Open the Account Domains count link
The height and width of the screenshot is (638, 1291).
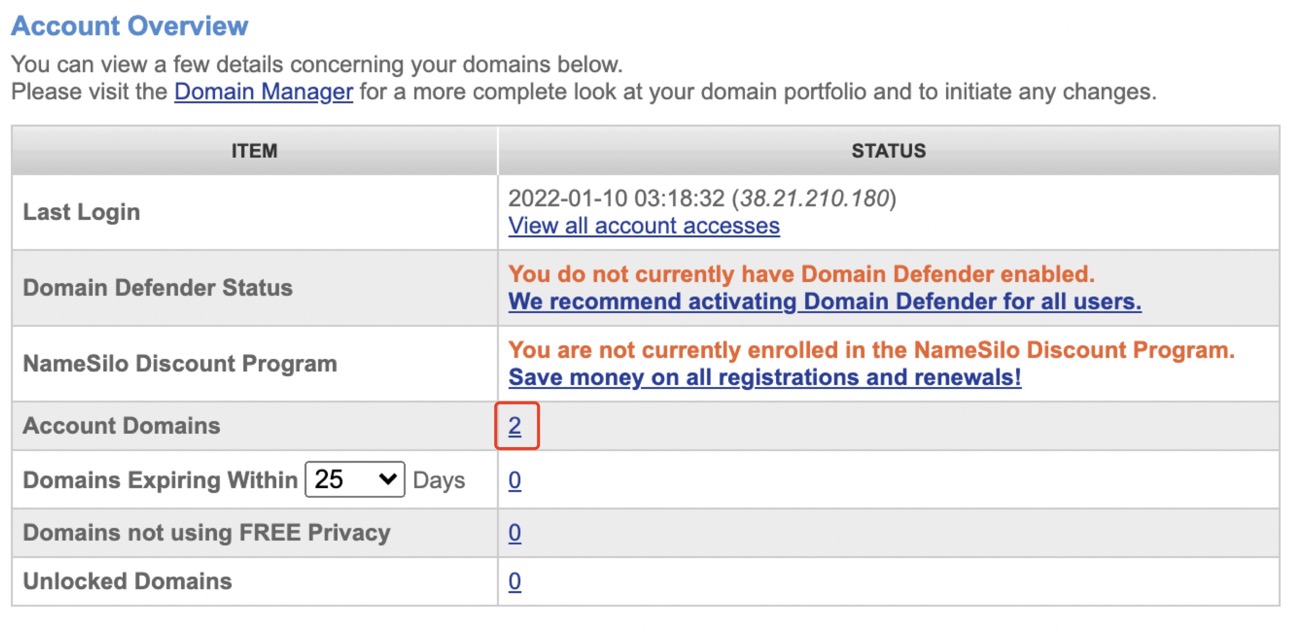(x=515, y=427)
